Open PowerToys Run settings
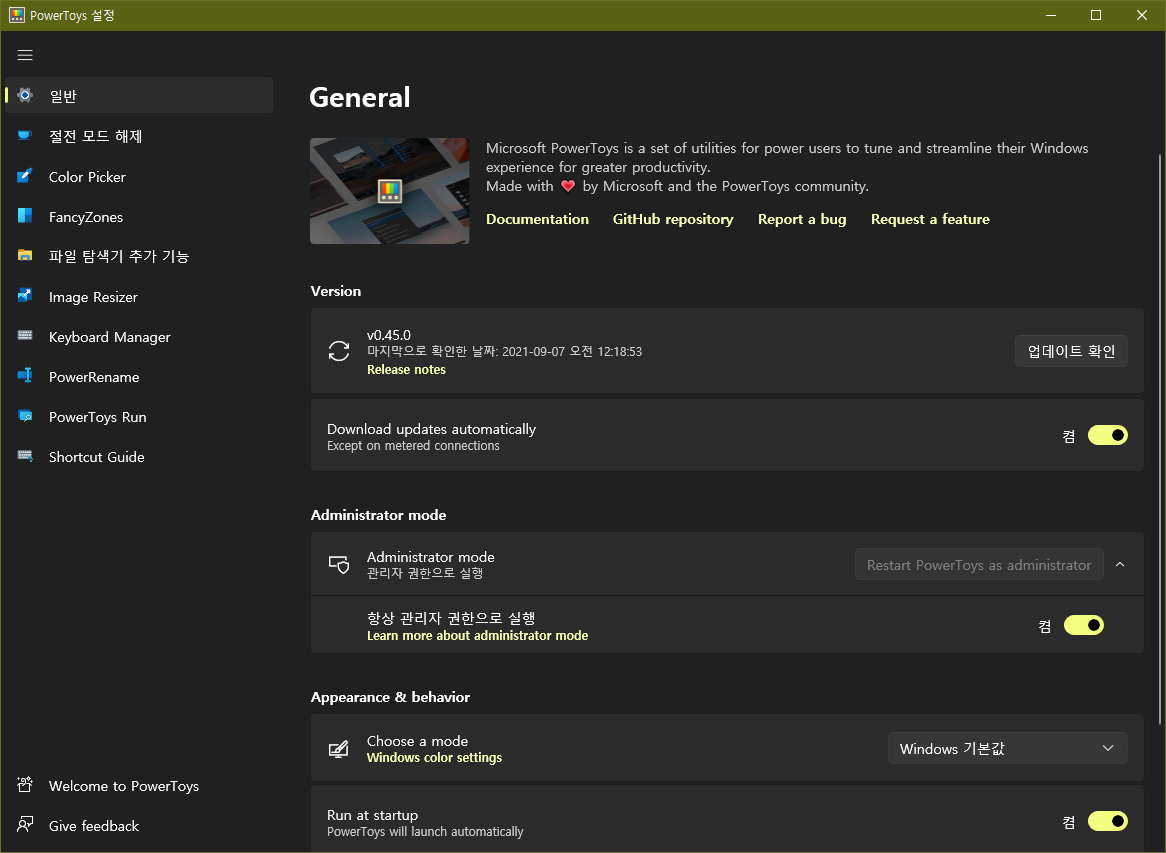The width and height of the screenshot is (1166, 853). 139,417
